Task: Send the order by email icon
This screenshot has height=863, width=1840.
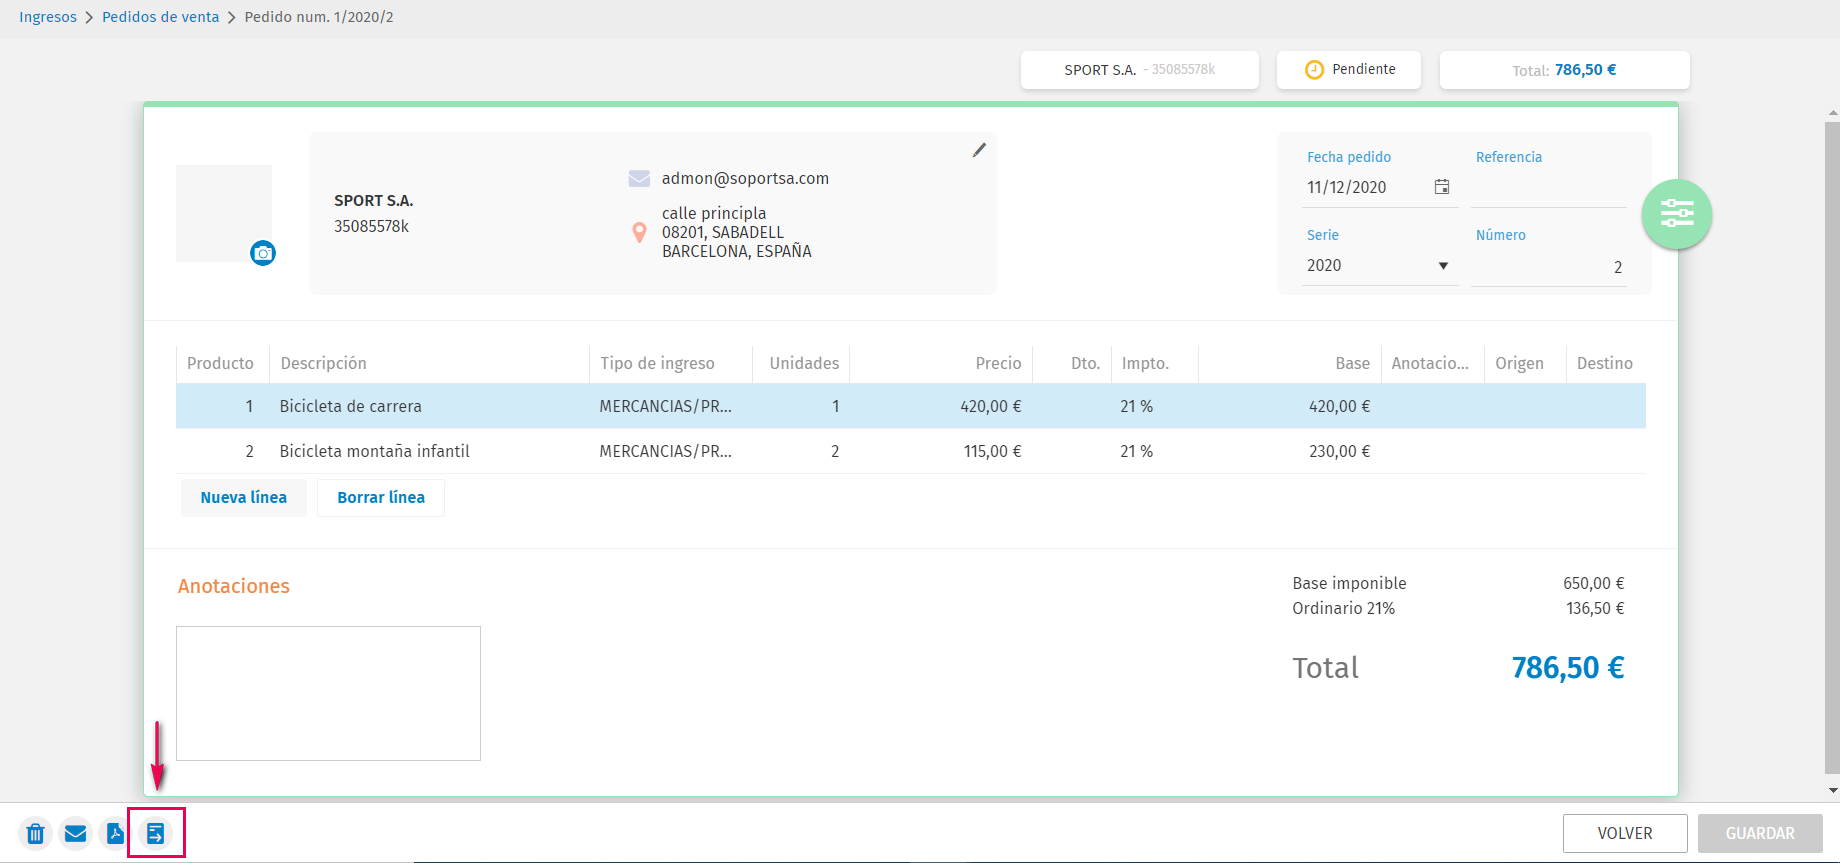Action: coord(75,833)
